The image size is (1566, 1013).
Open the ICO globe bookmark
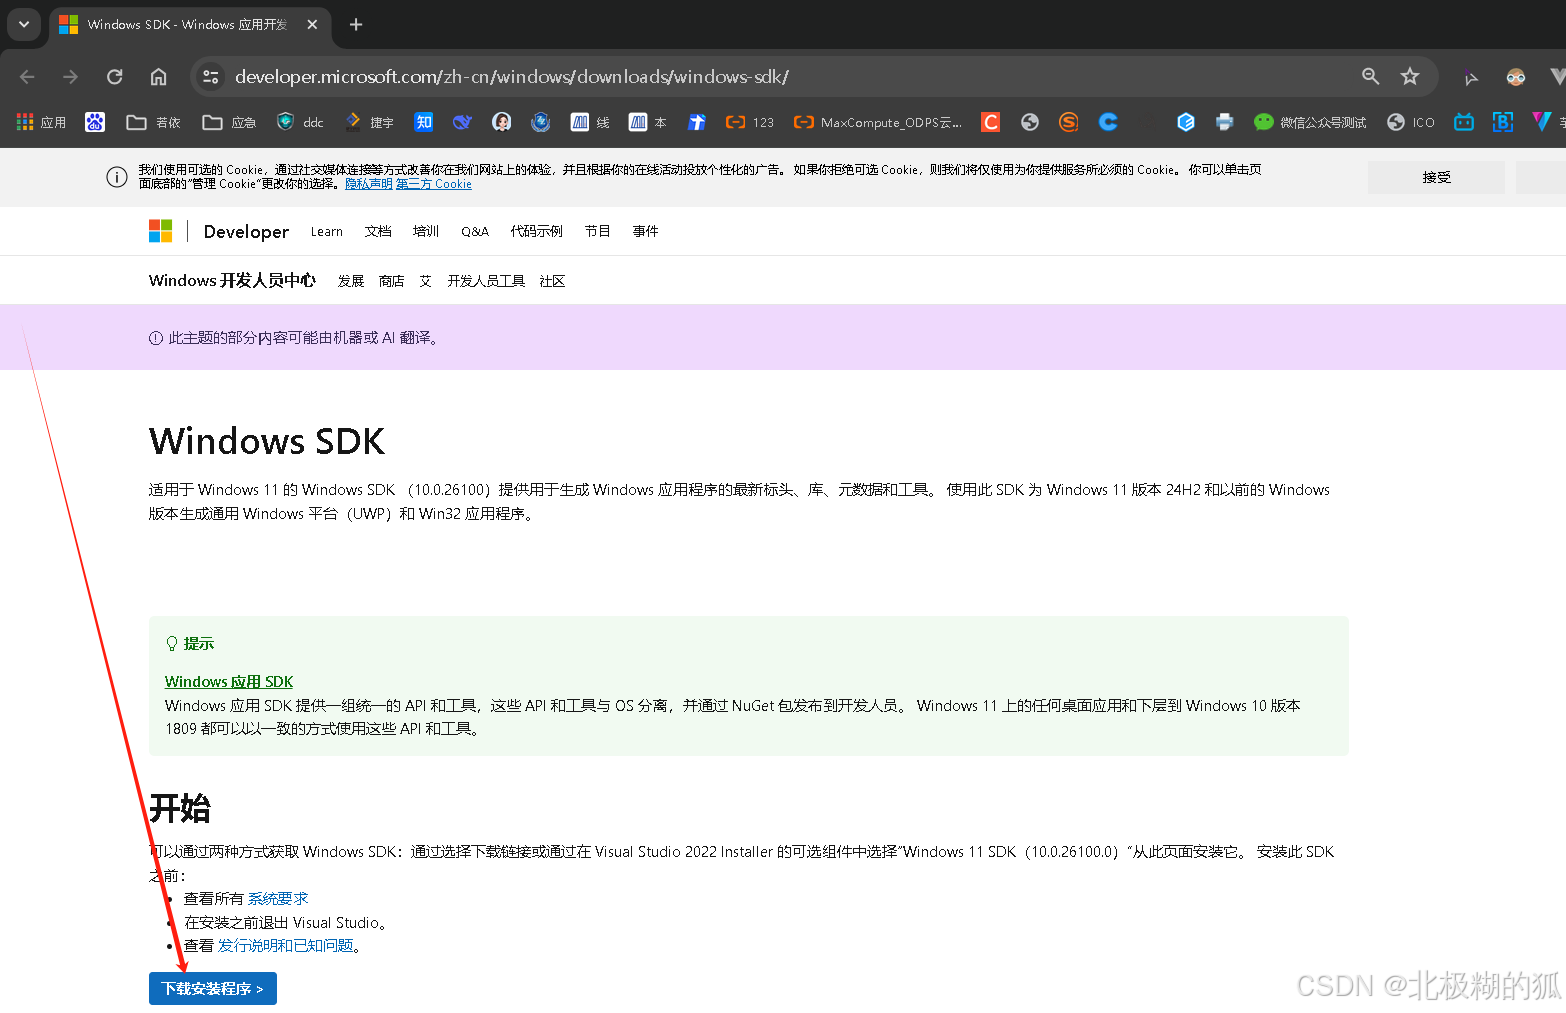[x=1411, y=122]
